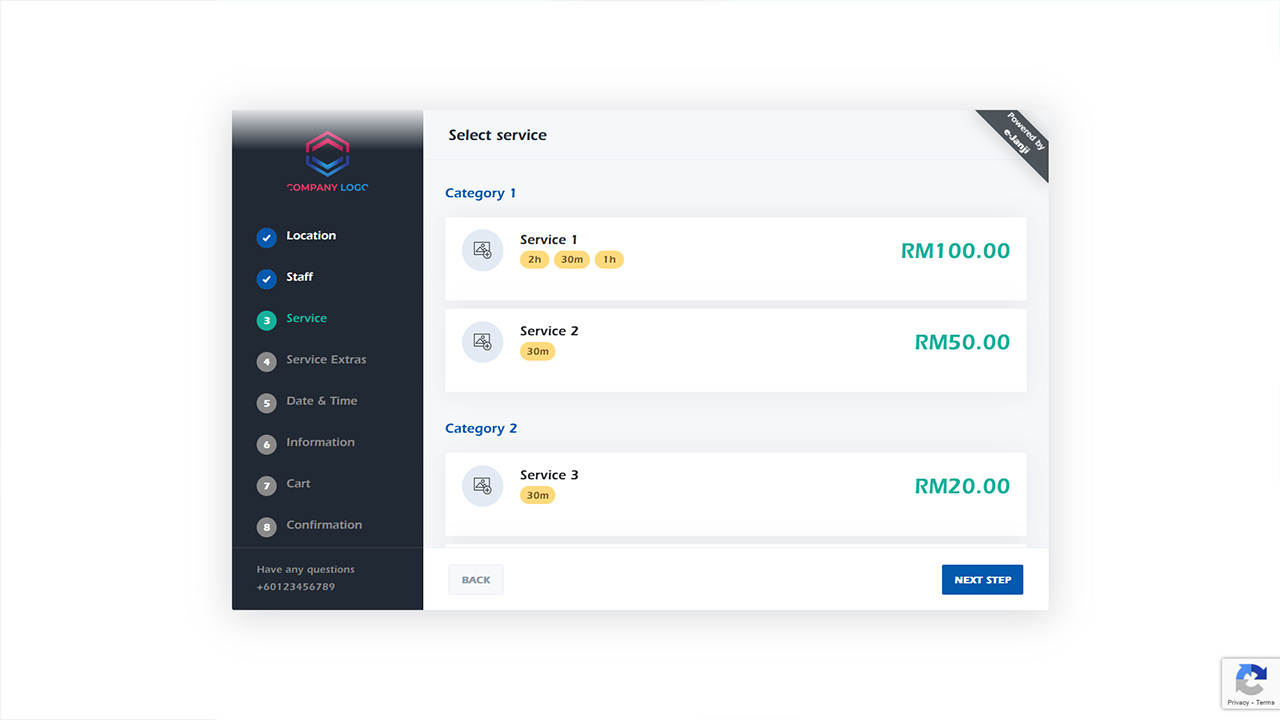Click the Staff step checkmark icon

pyautogui.click(x=266, y=279)
